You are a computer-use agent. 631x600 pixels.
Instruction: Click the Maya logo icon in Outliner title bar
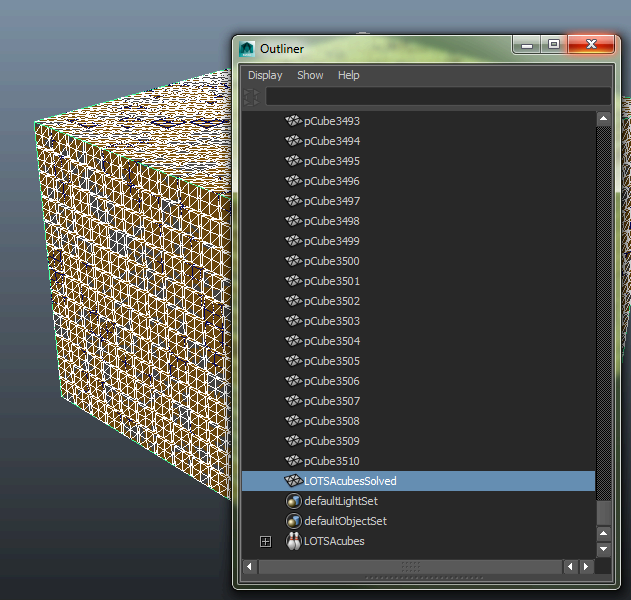247,49
